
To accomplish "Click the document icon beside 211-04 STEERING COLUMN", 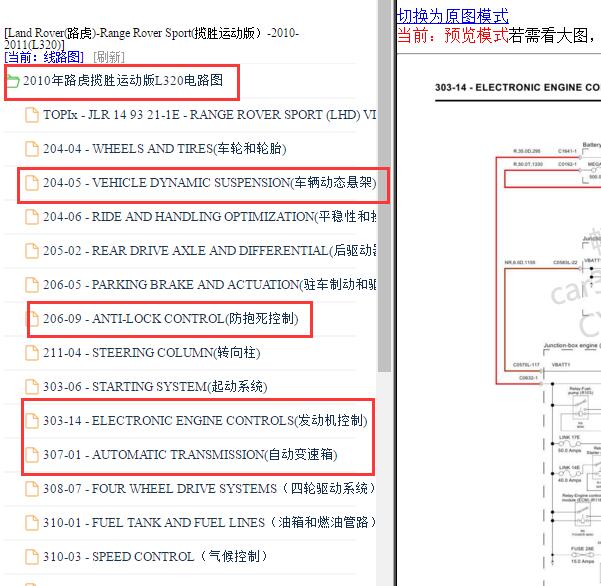I will [x=32, y=353].
